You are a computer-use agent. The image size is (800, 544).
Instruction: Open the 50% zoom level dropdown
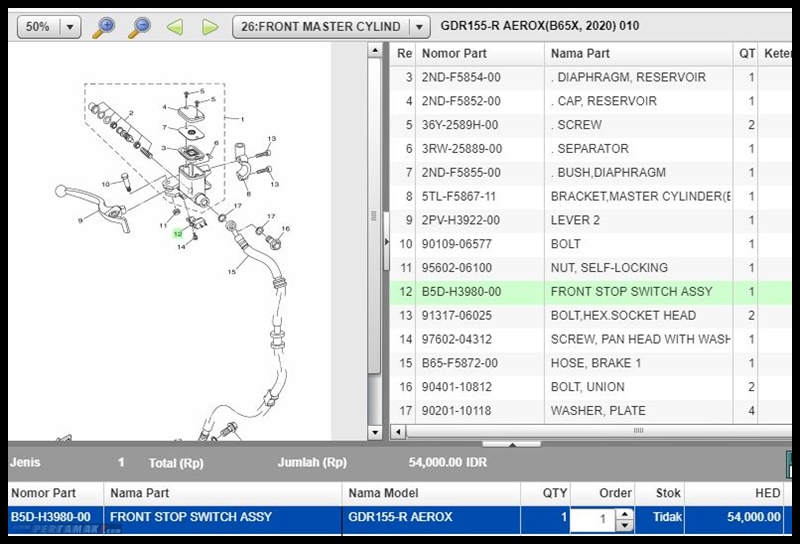tap(70, 27)
